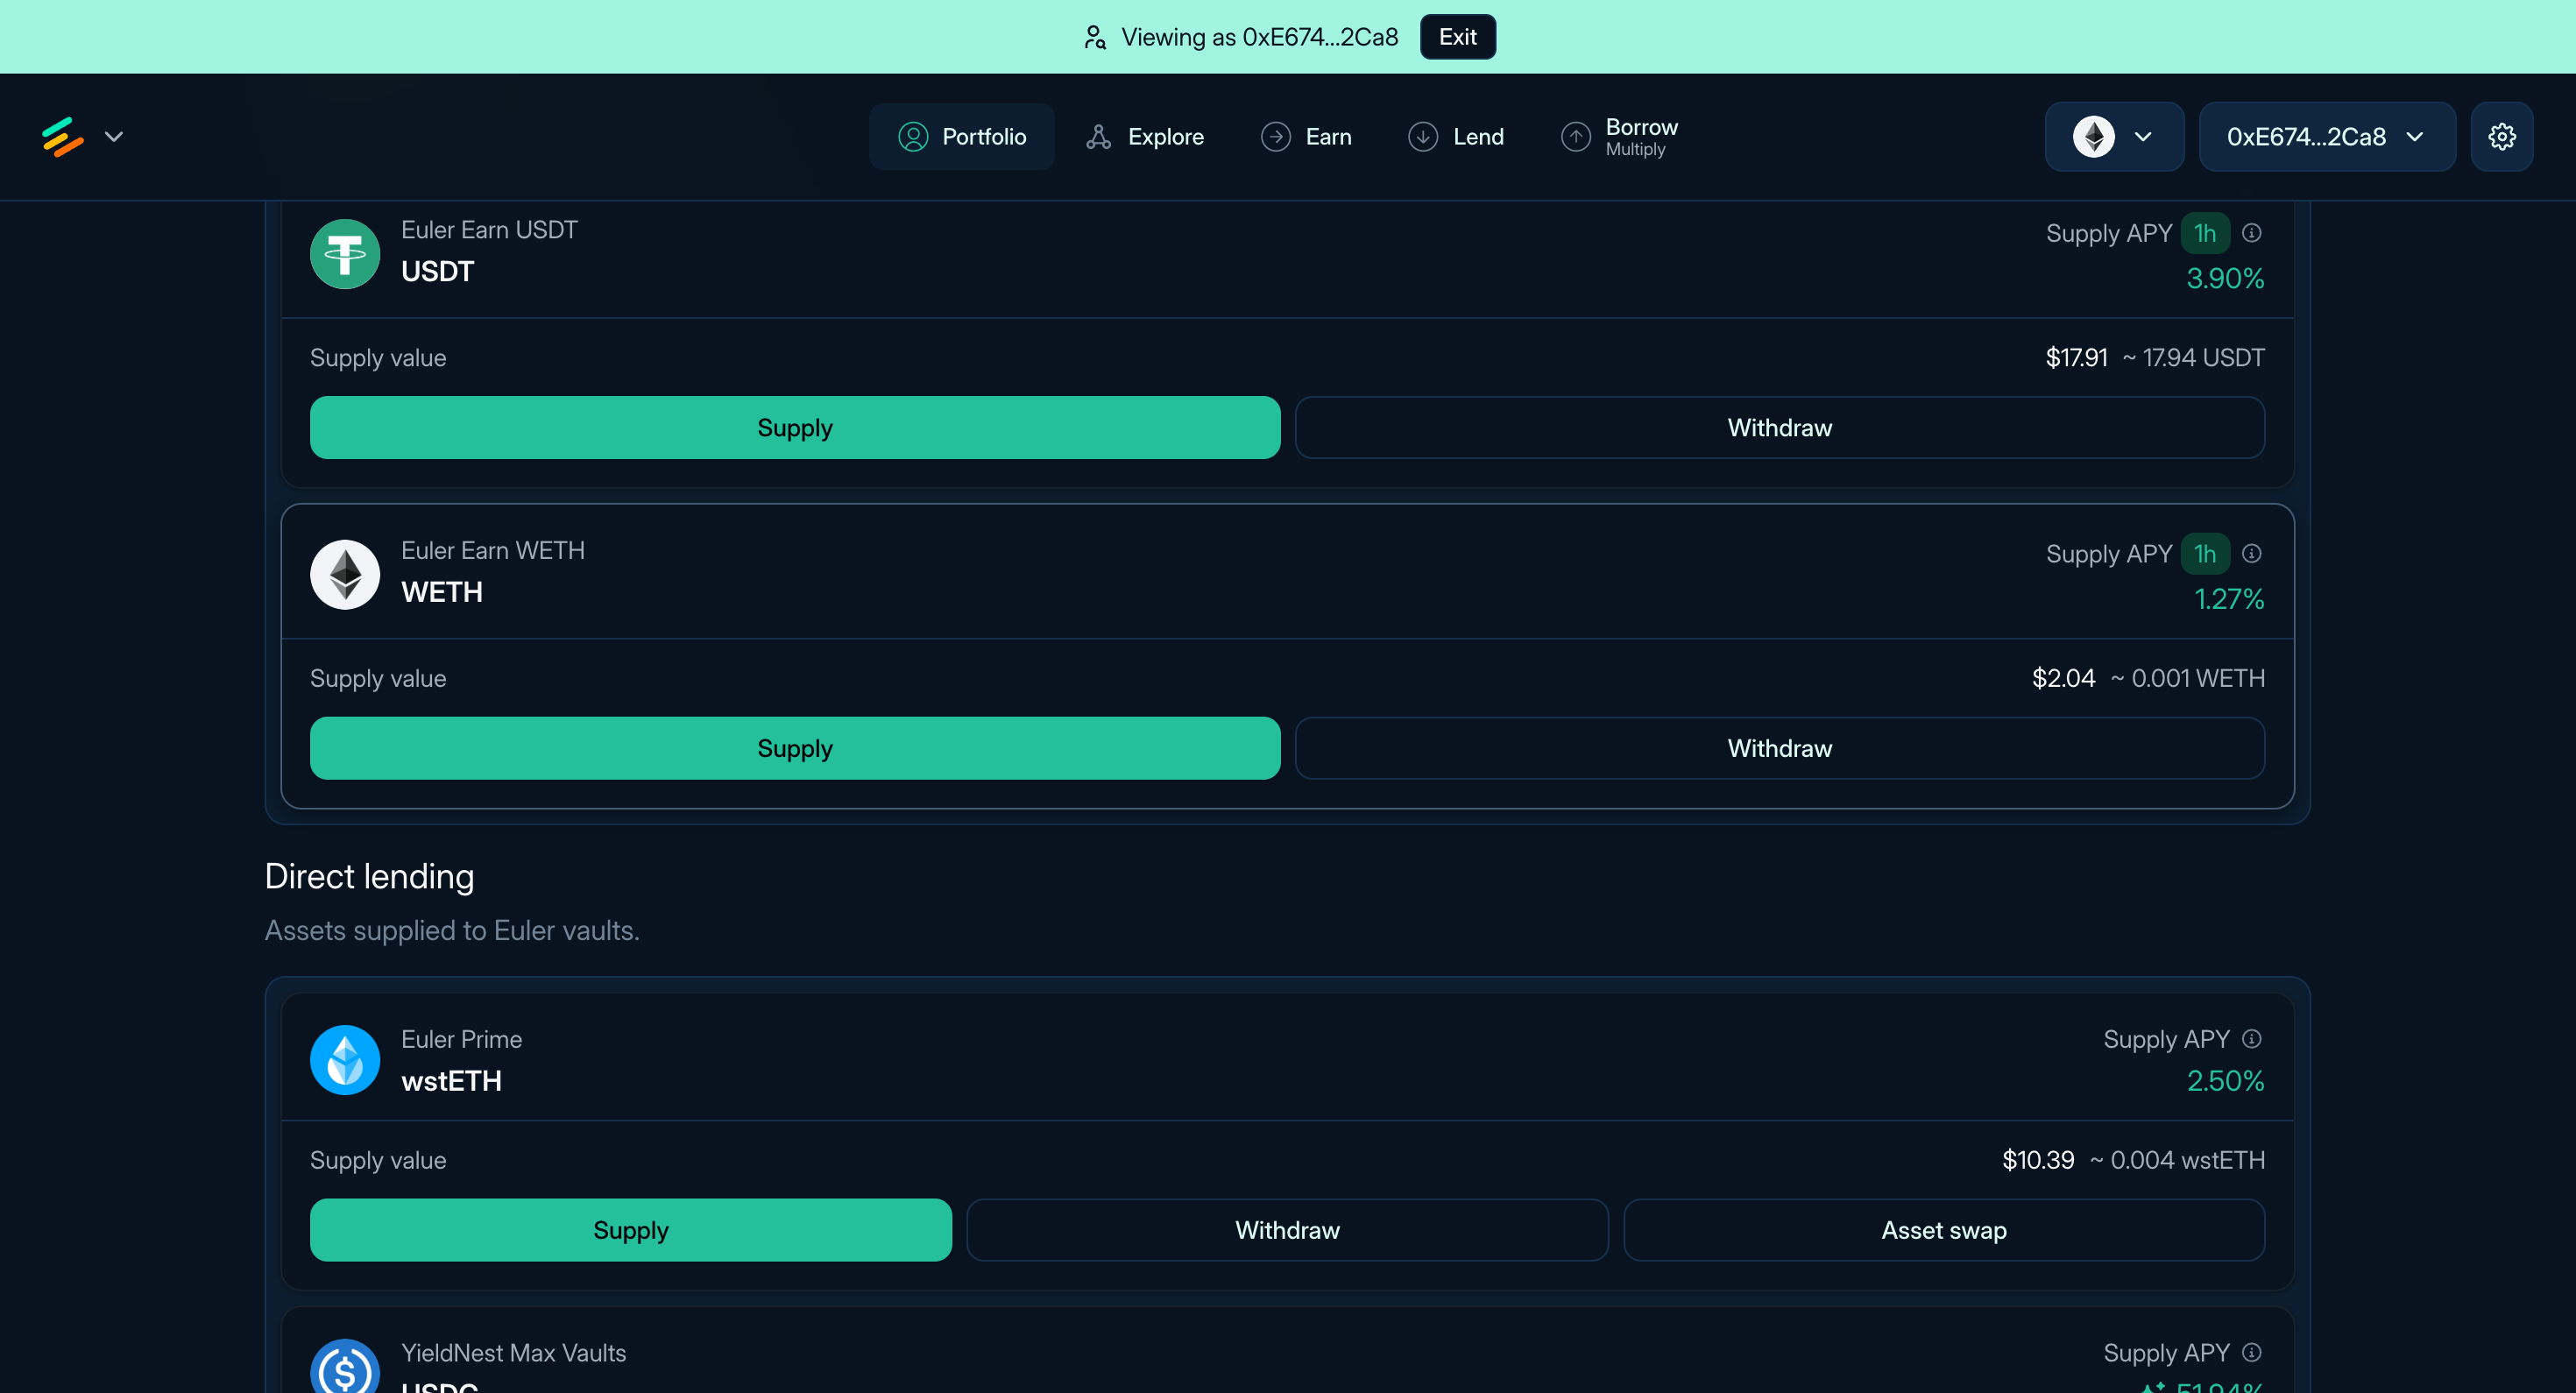
Task: Click the ~ 0.004 wstETH amount
Action: [x=2177, y=1161]
